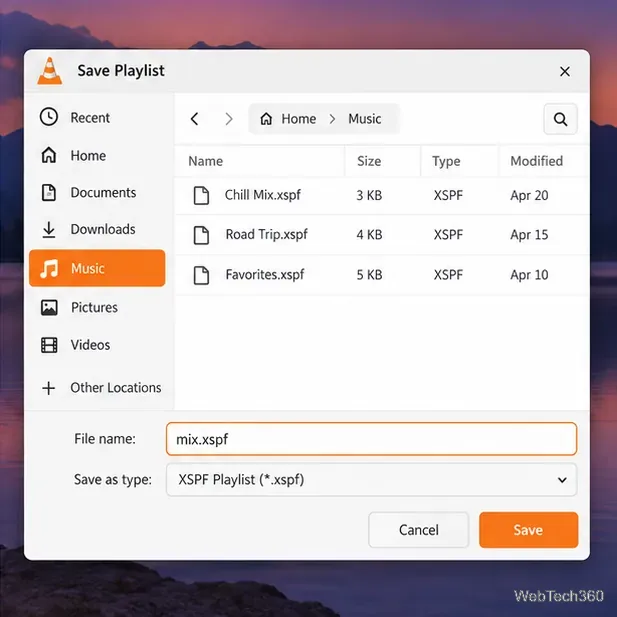
Task: Click the Apr 20 modified date
Action: tap(529, 196)
